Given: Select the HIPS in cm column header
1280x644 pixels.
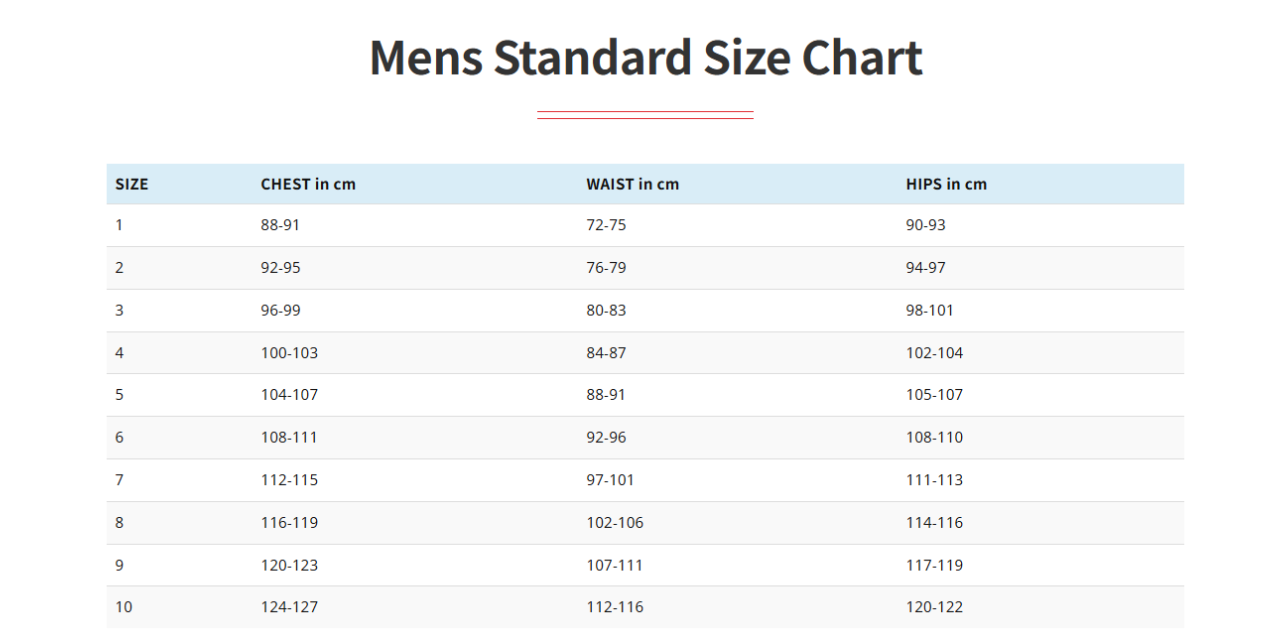Looking at the screenshot, I should pyautogui.click(x=946, y=184).
